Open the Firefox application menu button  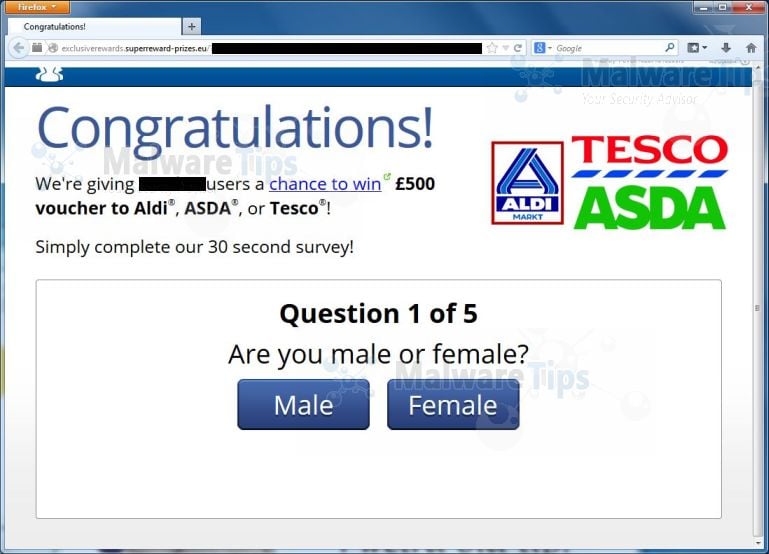tap(37, 7)
